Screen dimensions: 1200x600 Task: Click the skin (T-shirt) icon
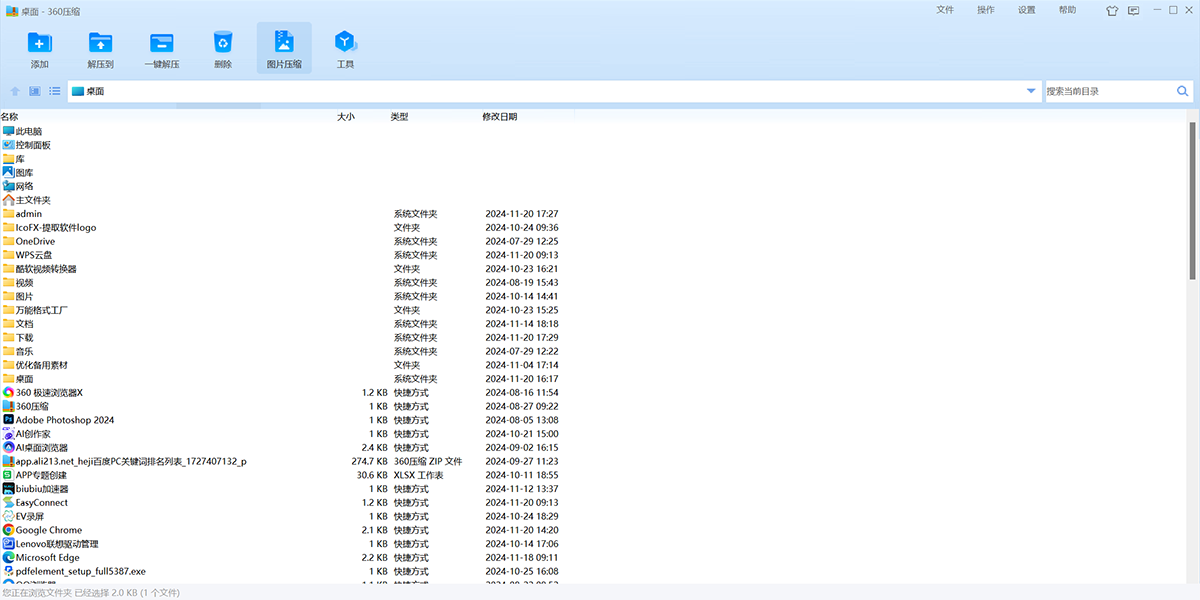1112,11
